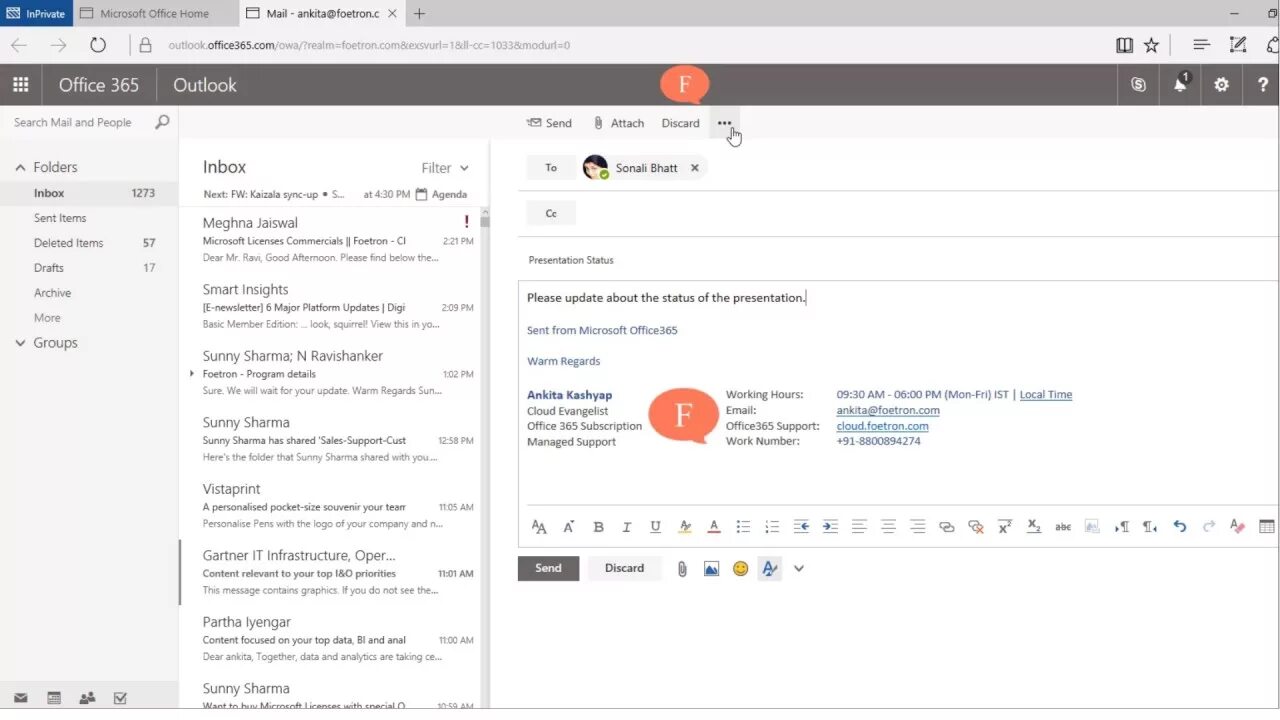
Task: Clear formatting with the eraser icon
Action: tap(1238, 527)
